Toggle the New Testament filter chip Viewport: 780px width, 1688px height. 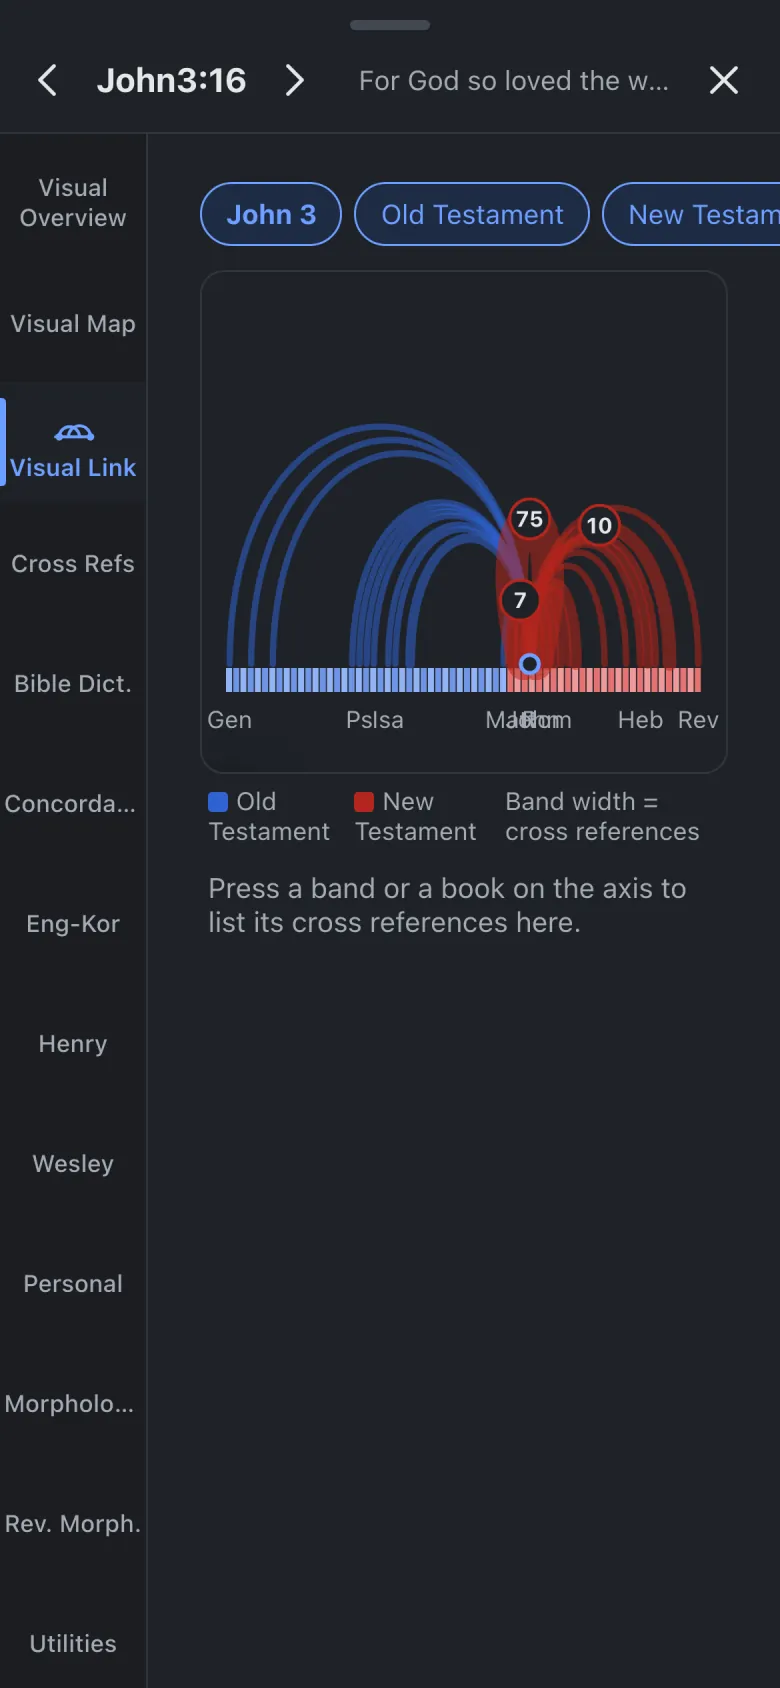[x=692, y=214]
